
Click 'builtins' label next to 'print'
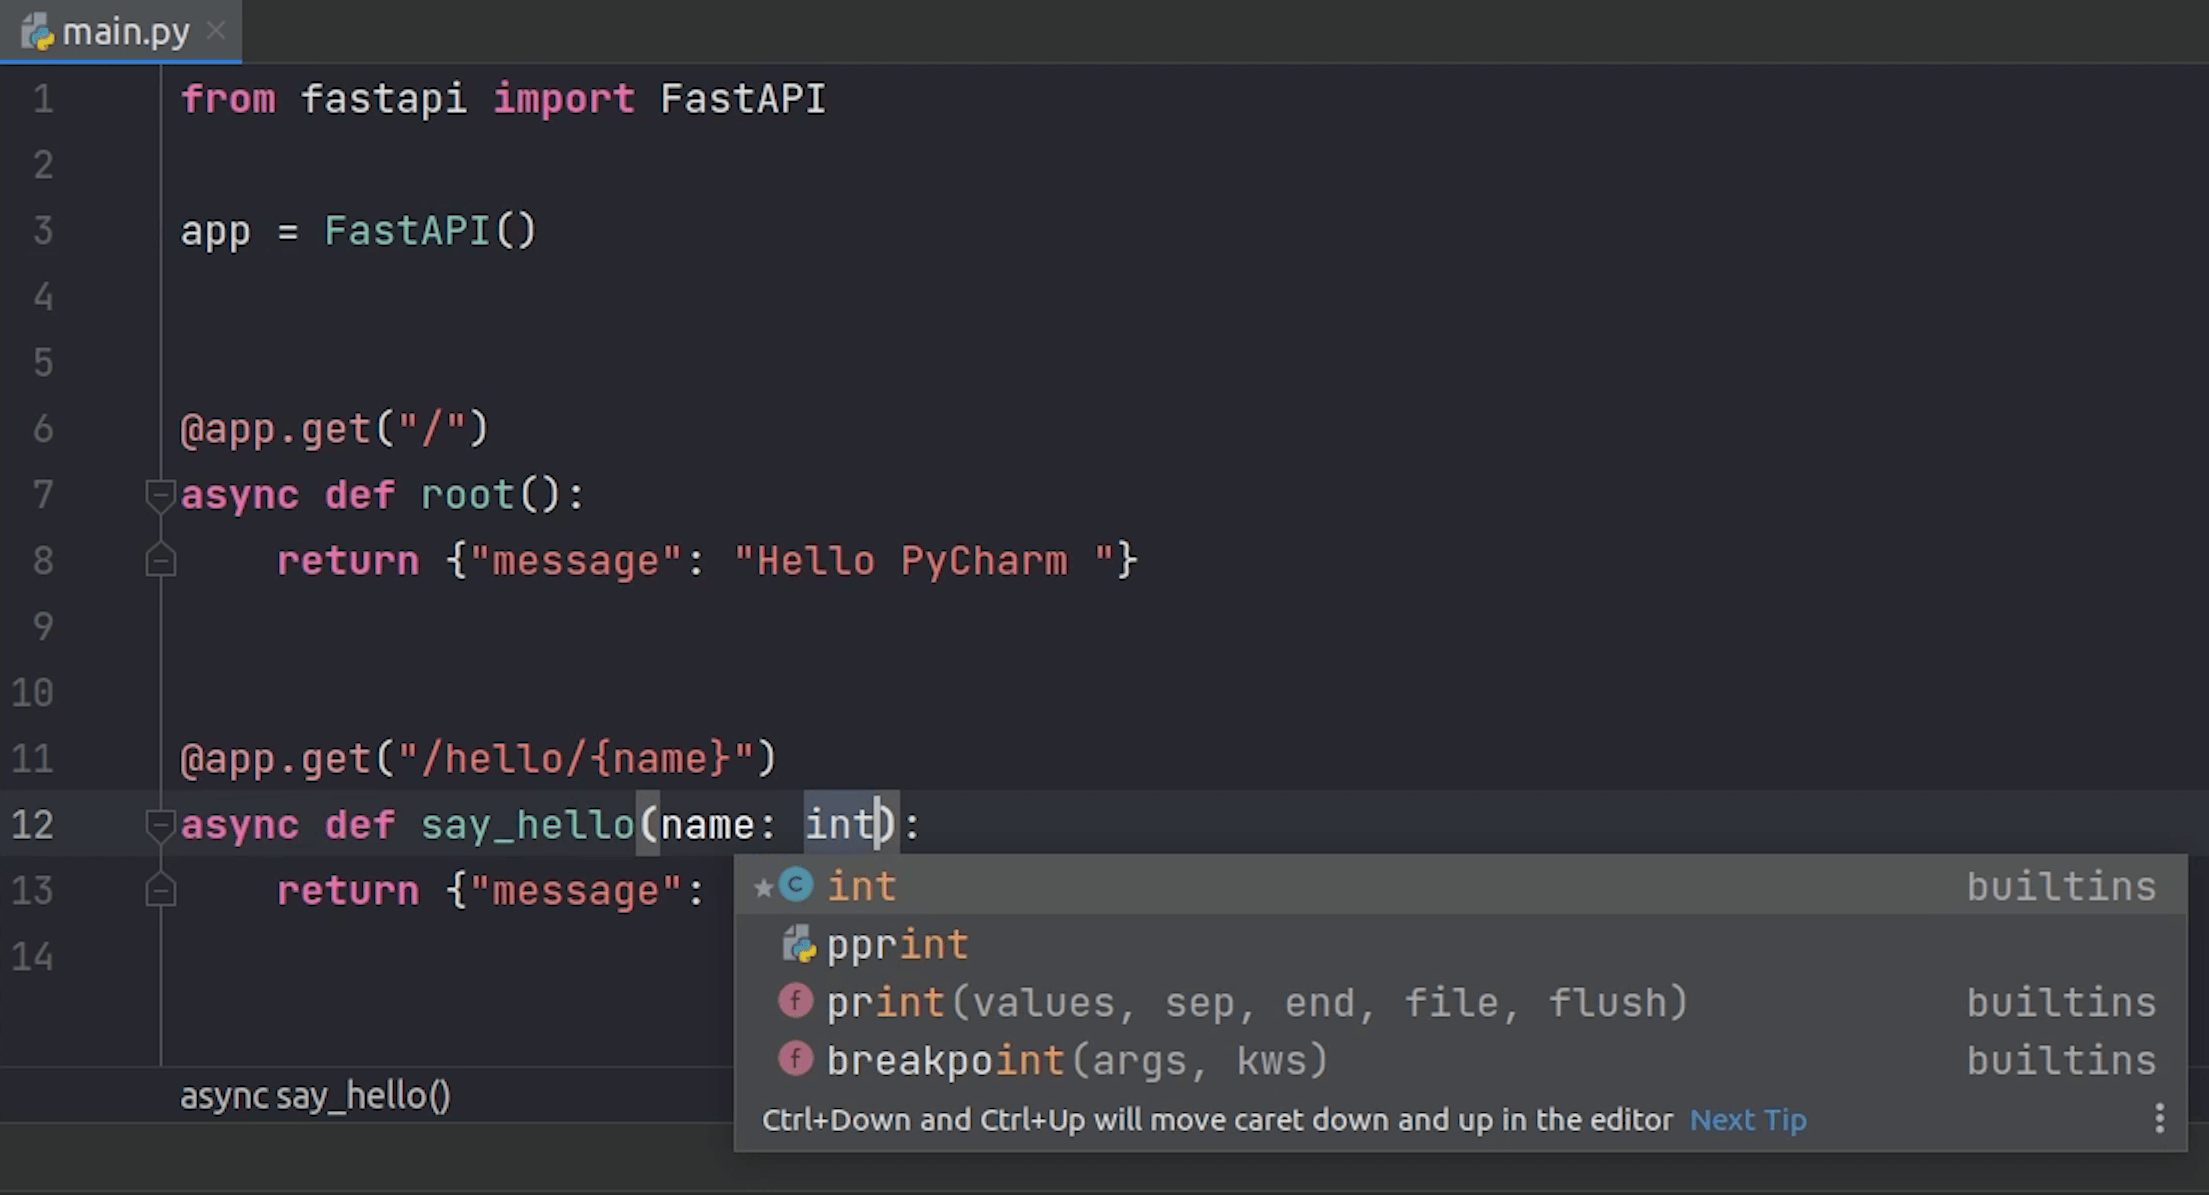pos(2060,1004)
